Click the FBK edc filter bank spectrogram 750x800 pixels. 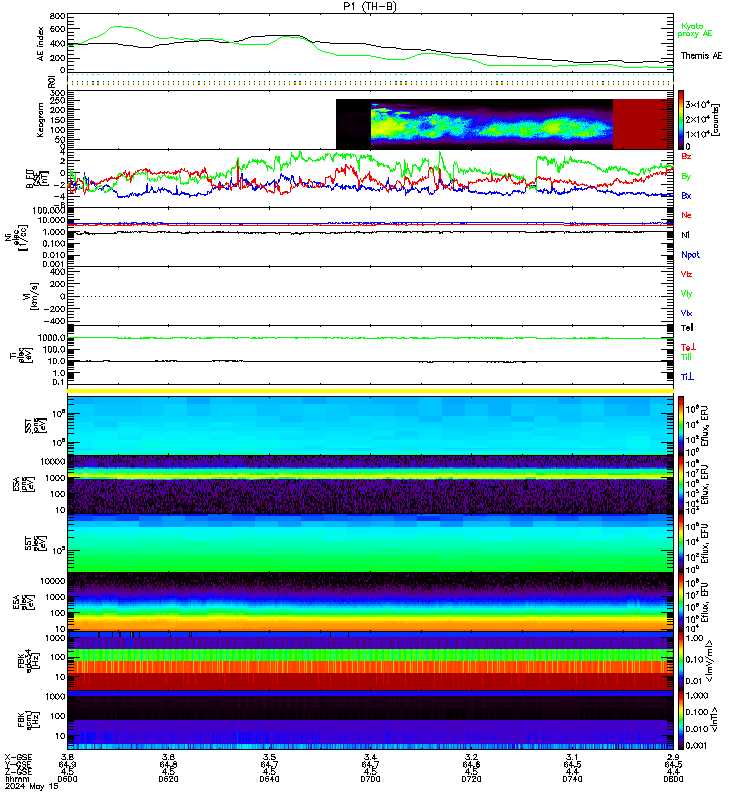pyautogui.click(x=370, y=661)
